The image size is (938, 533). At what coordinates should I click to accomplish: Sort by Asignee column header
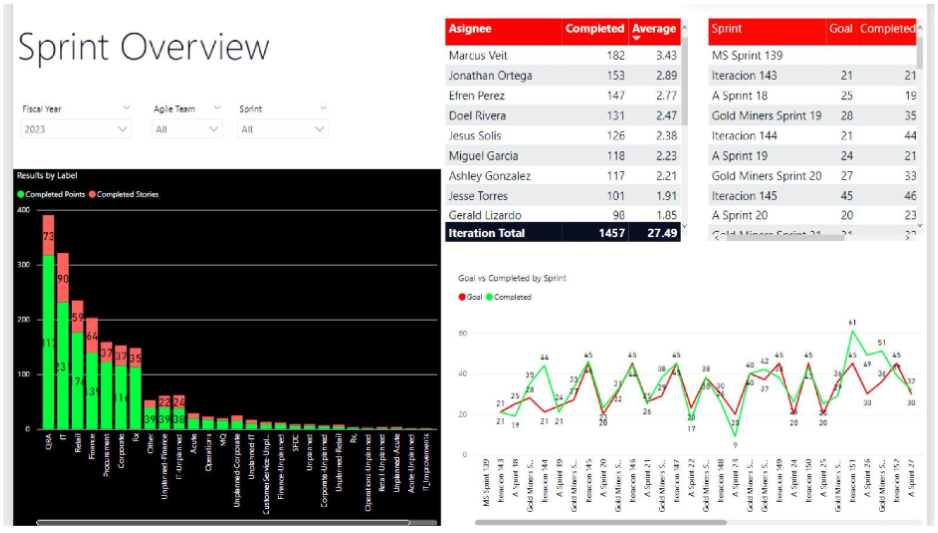pyautogui.click(x=503, y=32)
